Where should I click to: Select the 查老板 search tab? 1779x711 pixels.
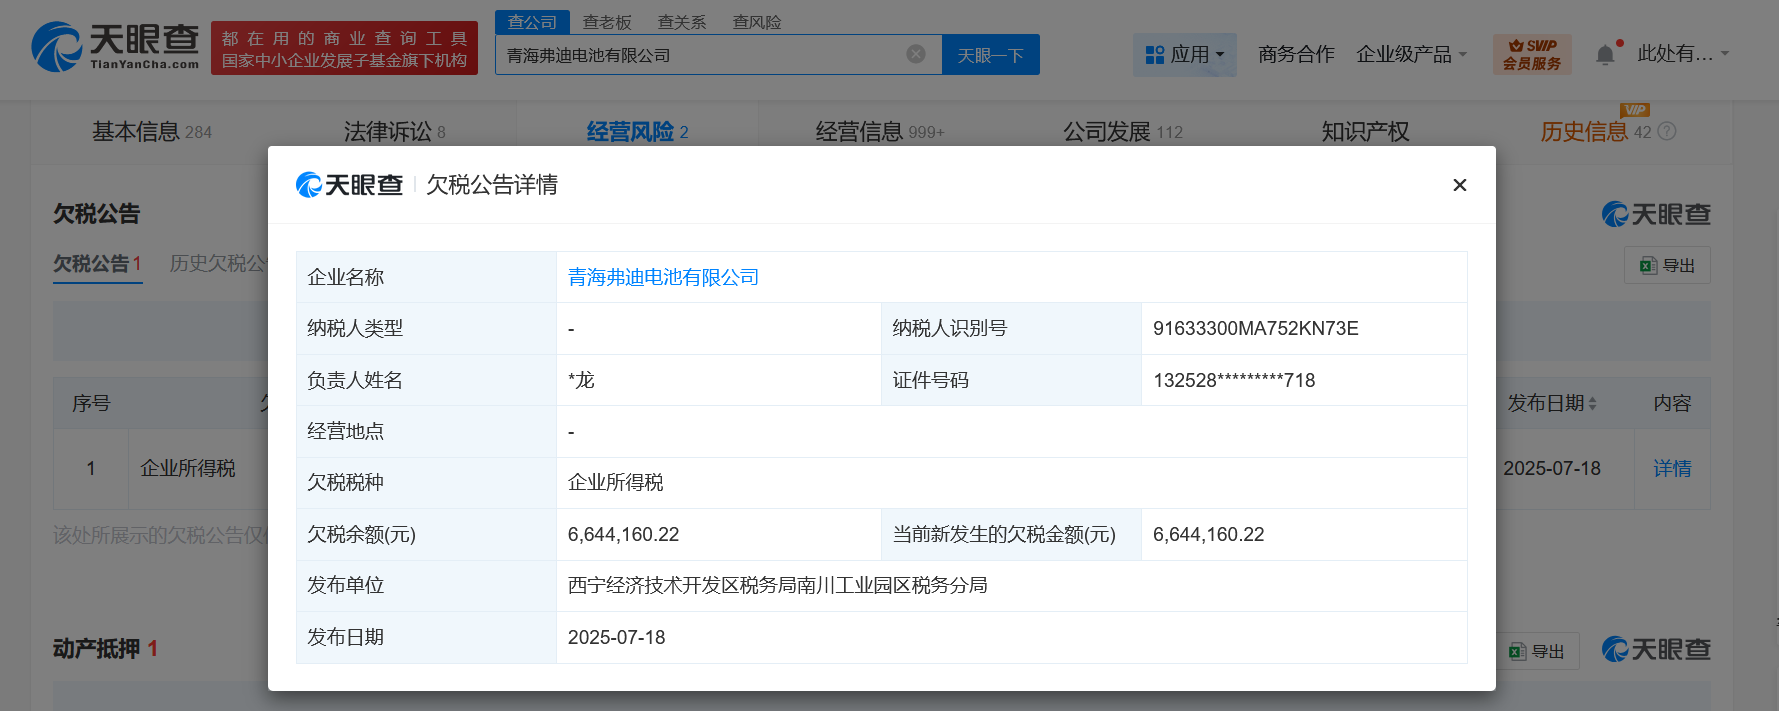(x=607, y=22)
